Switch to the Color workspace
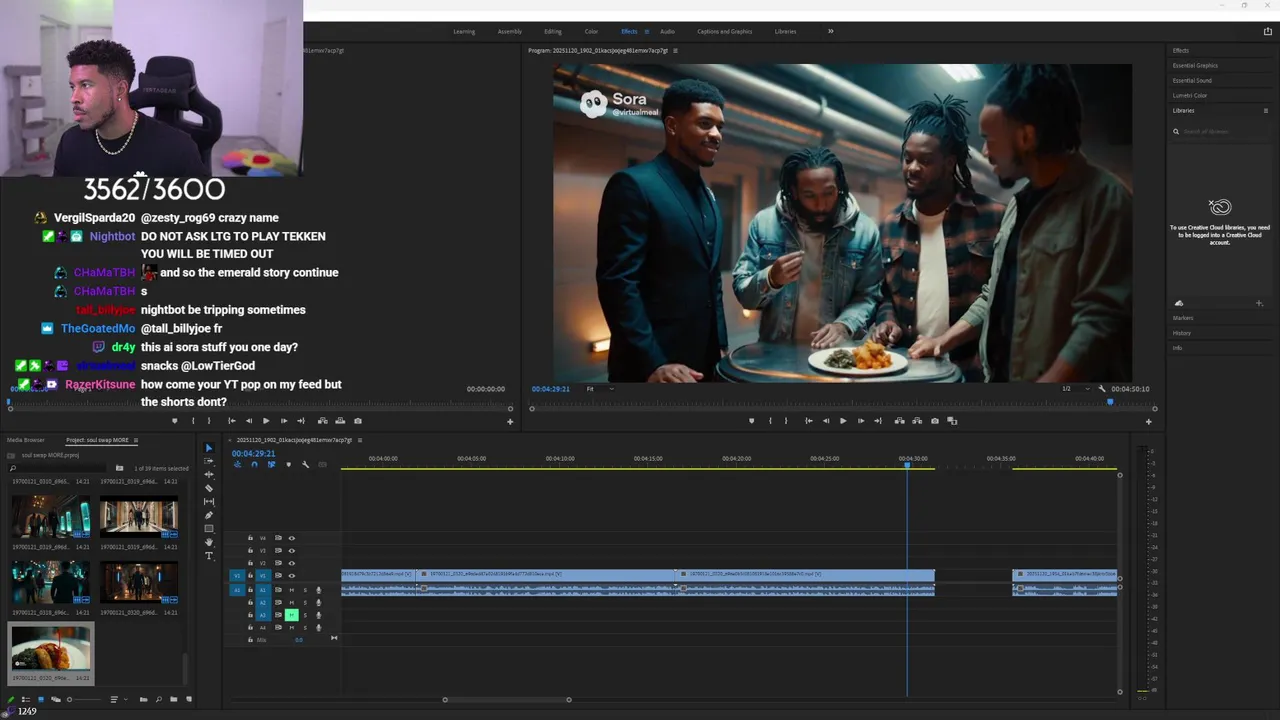Image resolution: width=1280 pixels, height=720 pixels. 591,32
